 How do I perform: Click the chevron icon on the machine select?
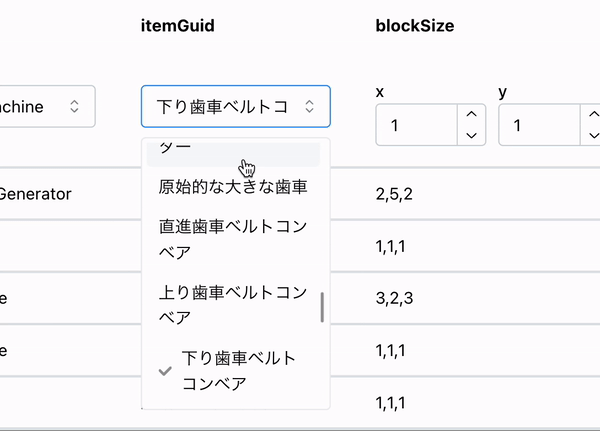(x=74, y=106)
